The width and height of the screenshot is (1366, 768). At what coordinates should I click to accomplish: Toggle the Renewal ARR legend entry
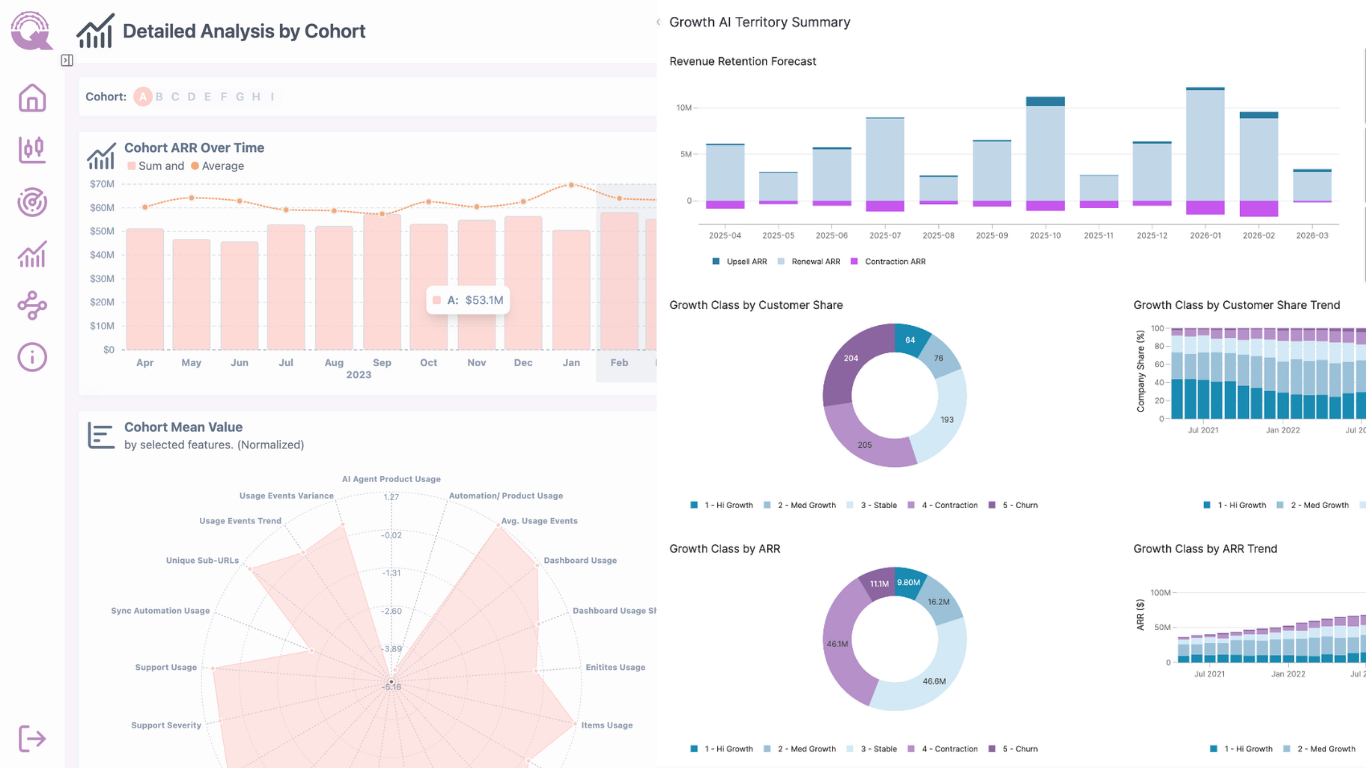[809, 261]
